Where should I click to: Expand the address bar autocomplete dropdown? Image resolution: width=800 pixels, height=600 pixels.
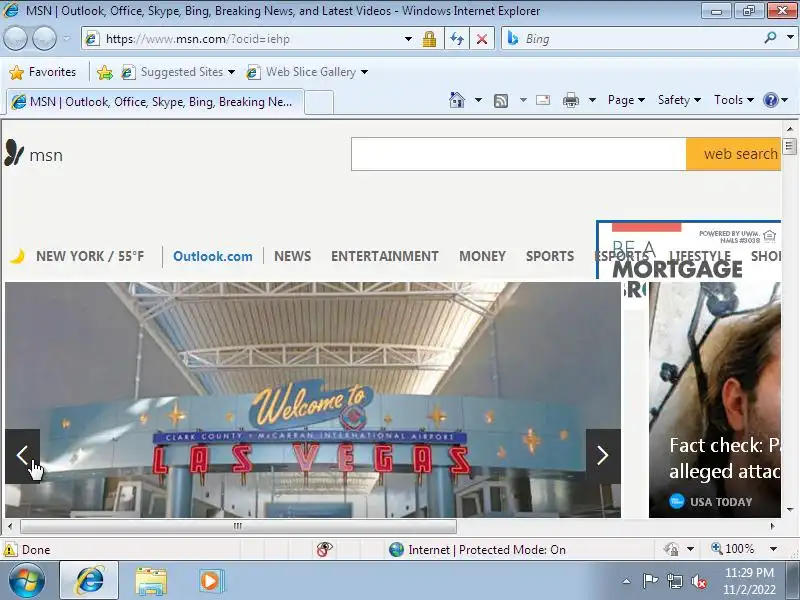[408, 39]
